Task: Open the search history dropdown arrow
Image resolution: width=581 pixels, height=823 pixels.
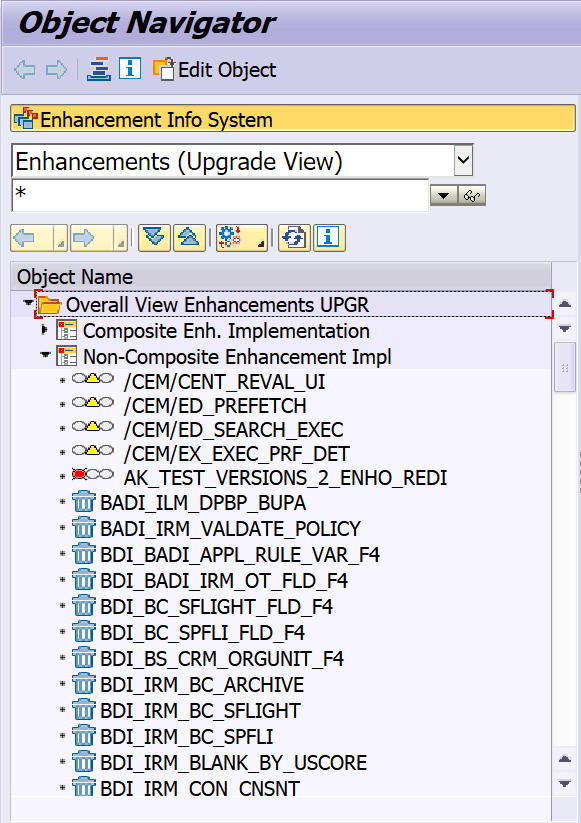Action: [443, 196]
